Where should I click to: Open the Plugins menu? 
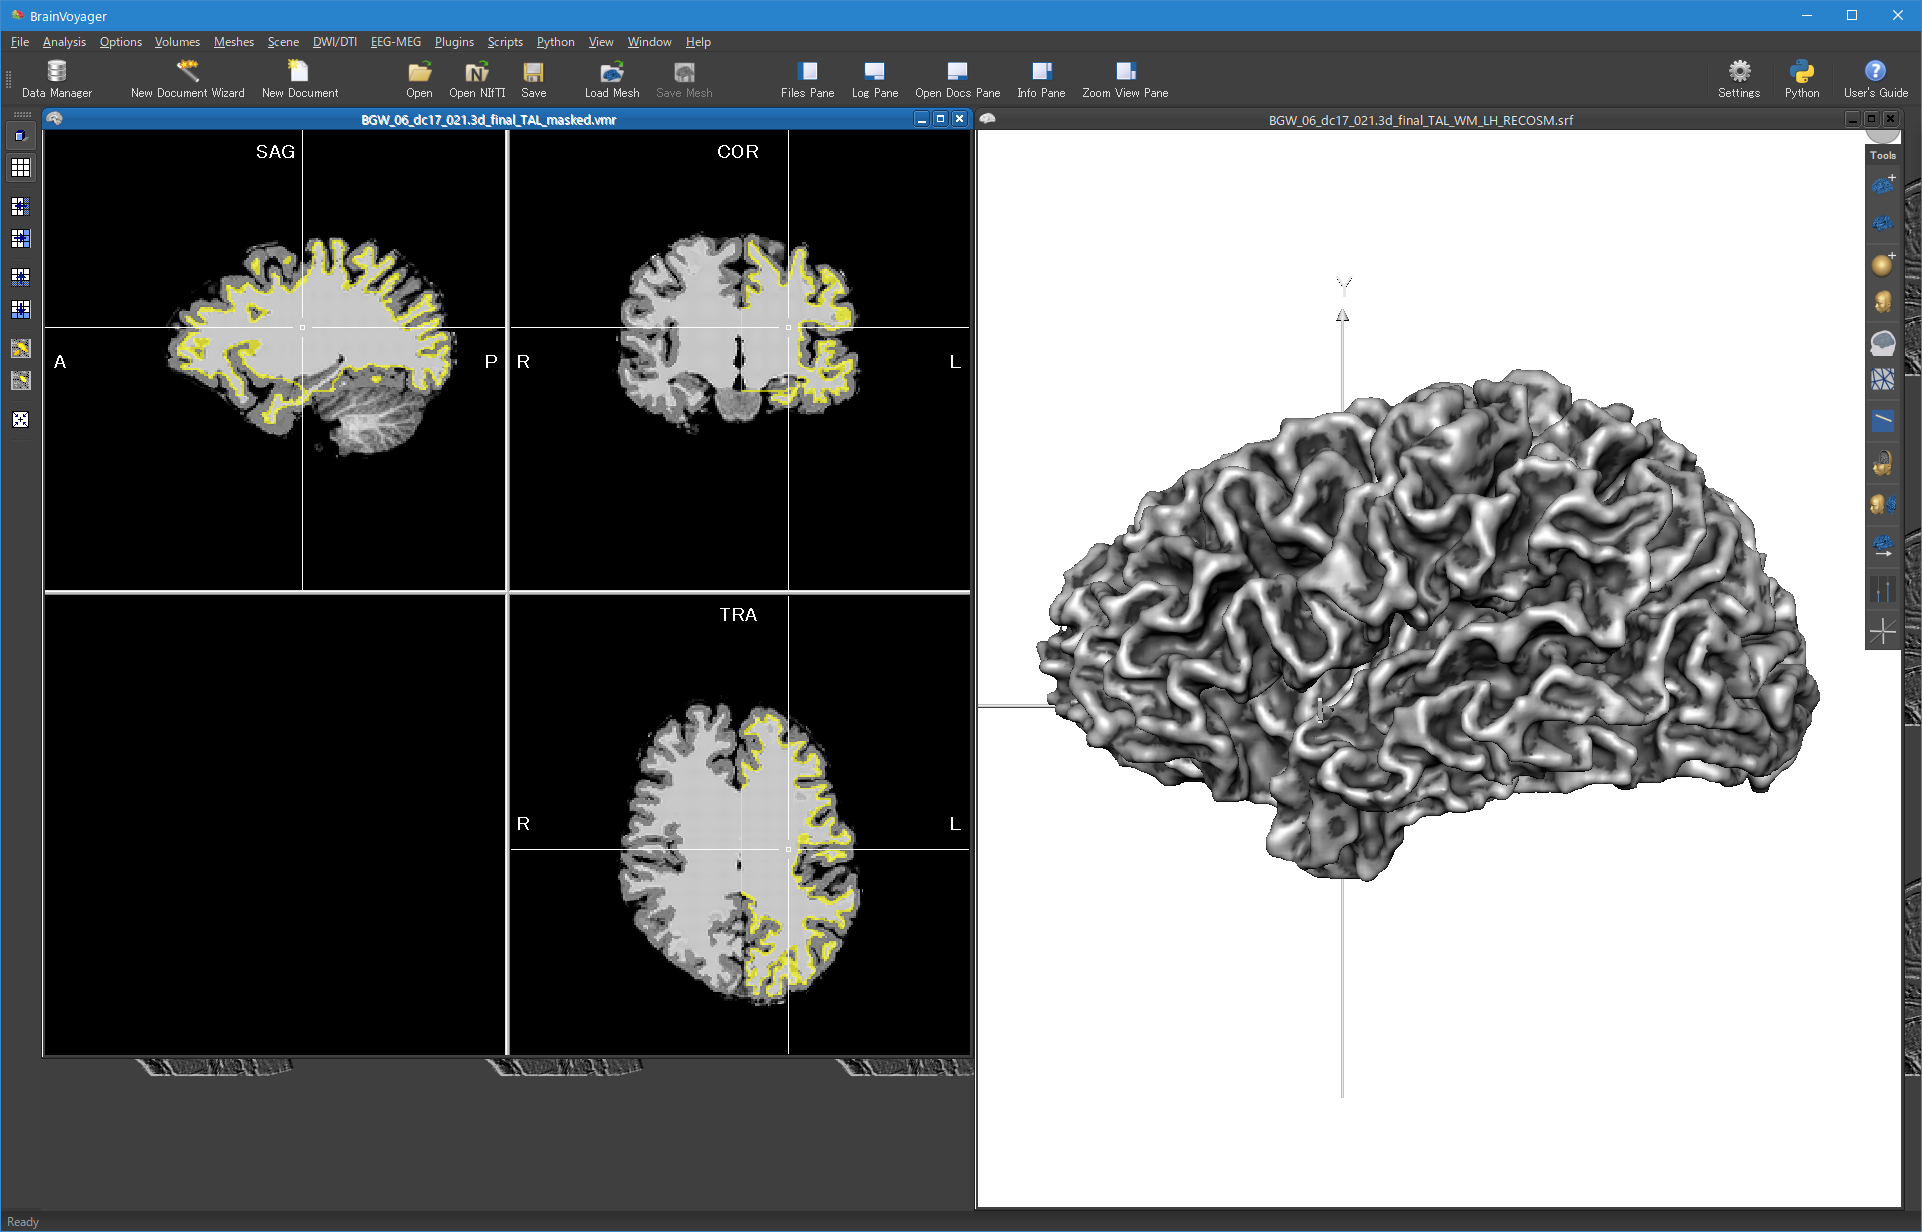coord(454,42)
